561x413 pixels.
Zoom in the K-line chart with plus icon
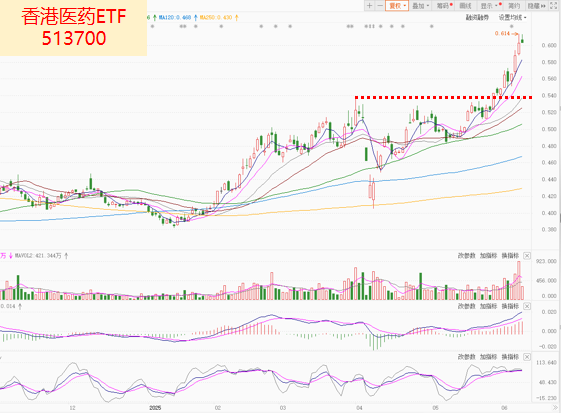click(x=369, y=5)
